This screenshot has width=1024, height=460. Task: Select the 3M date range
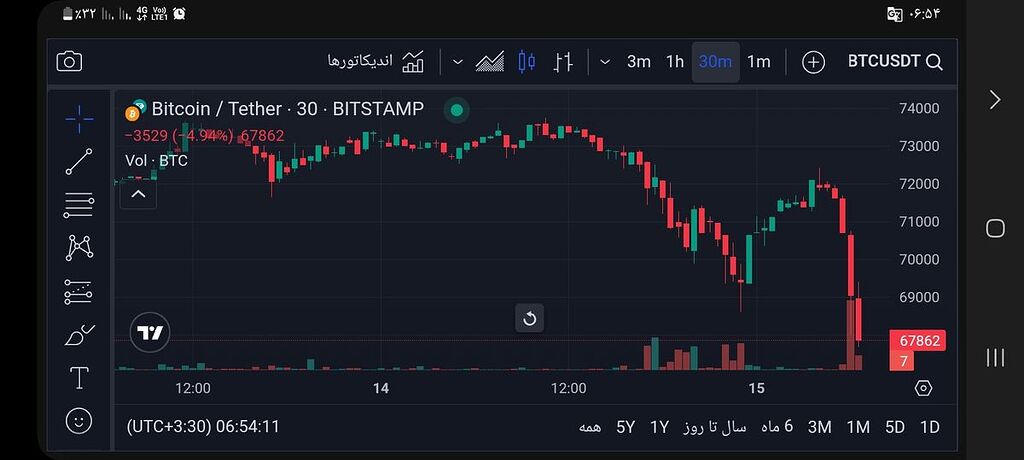pos(819,427)
